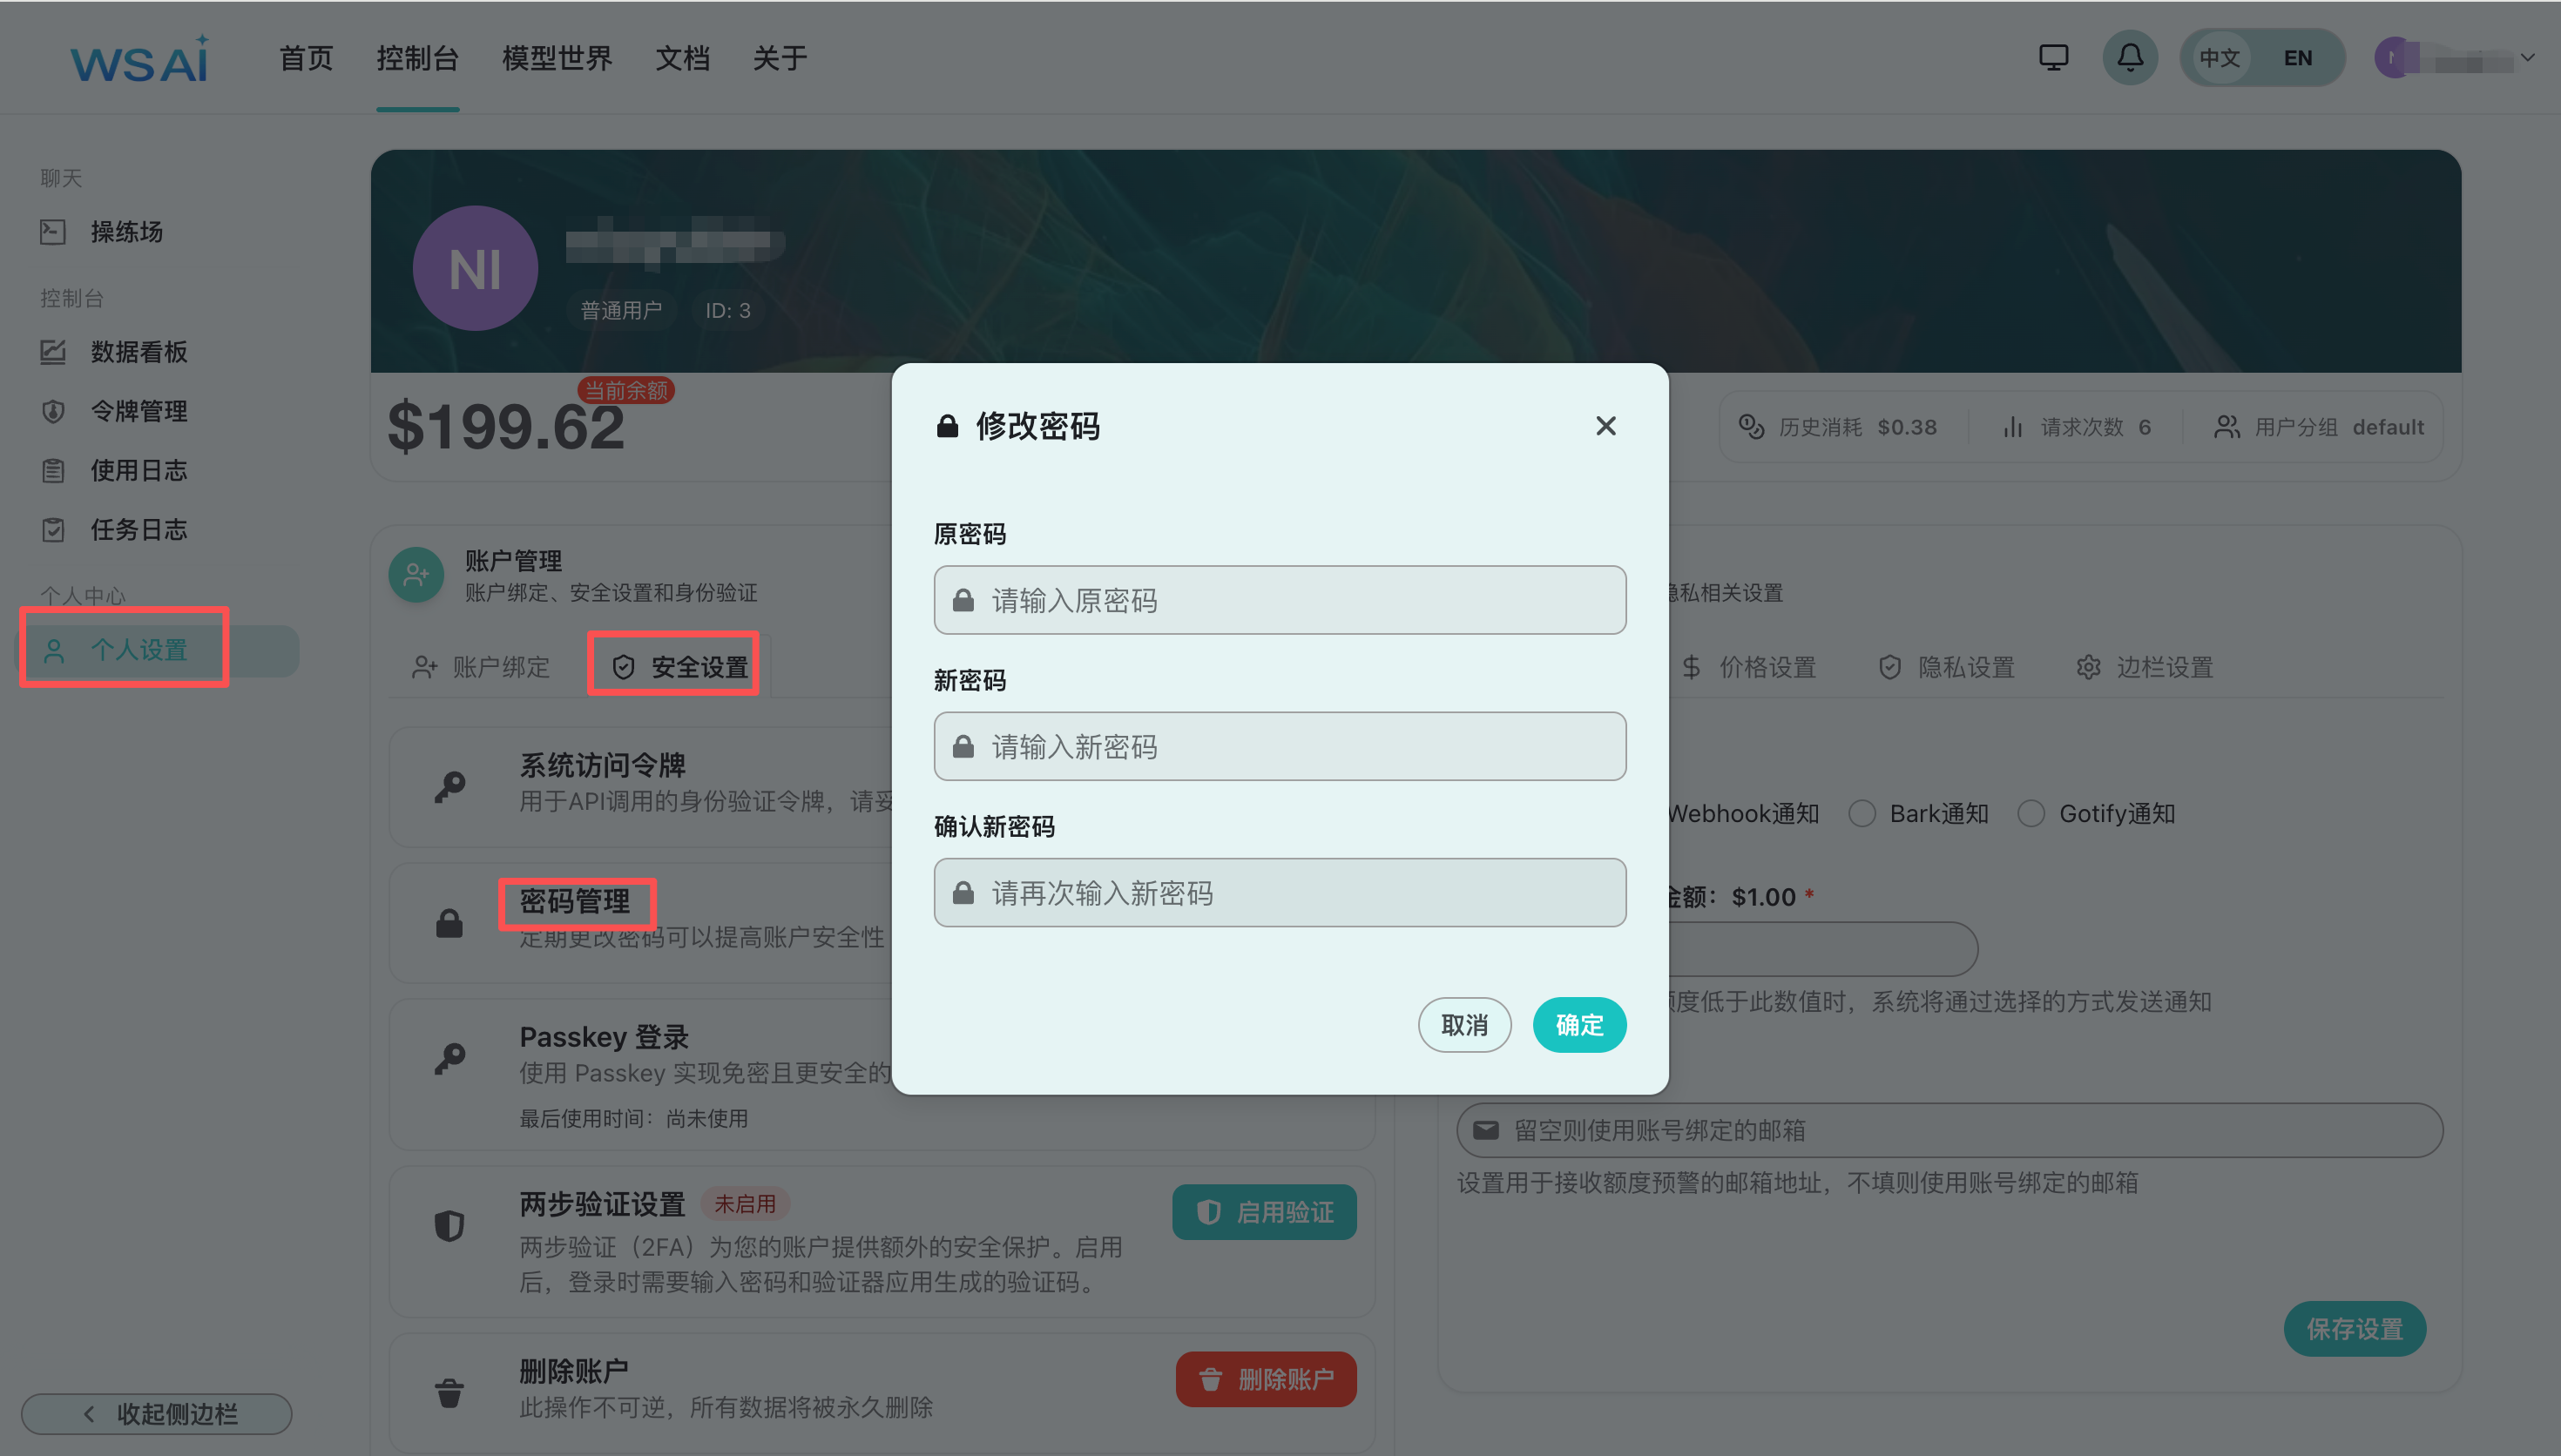2561x1456 pixels.
Task: Open the display theme monitor icon
Action: click(x=2053, y=58)
